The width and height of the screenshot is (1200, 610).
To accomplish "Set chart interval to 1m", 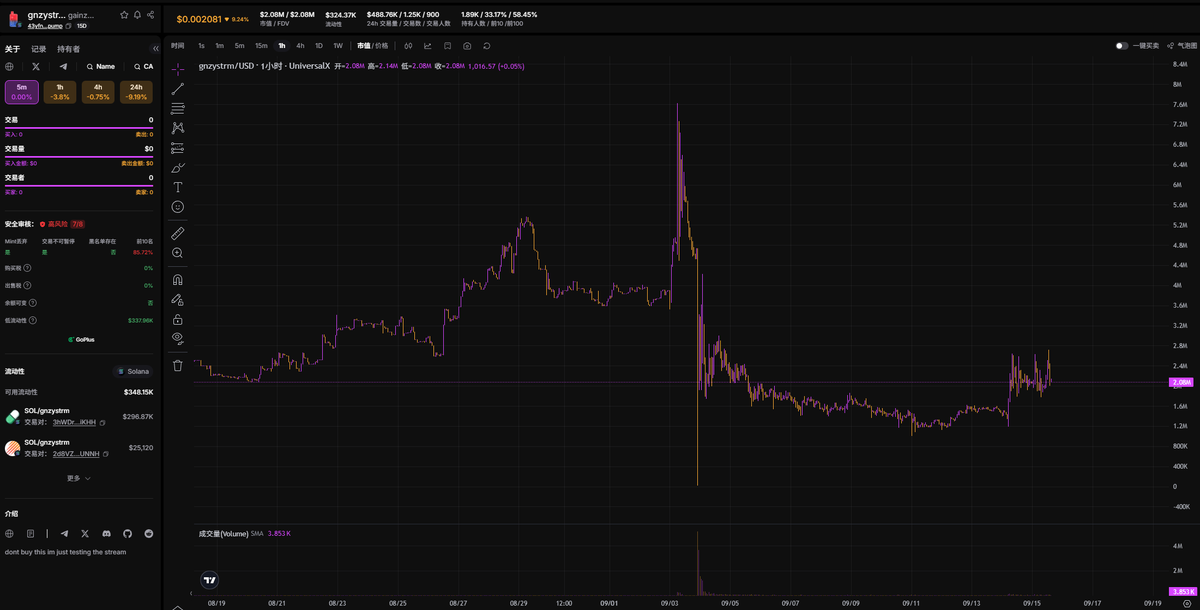I will [219, 45].
